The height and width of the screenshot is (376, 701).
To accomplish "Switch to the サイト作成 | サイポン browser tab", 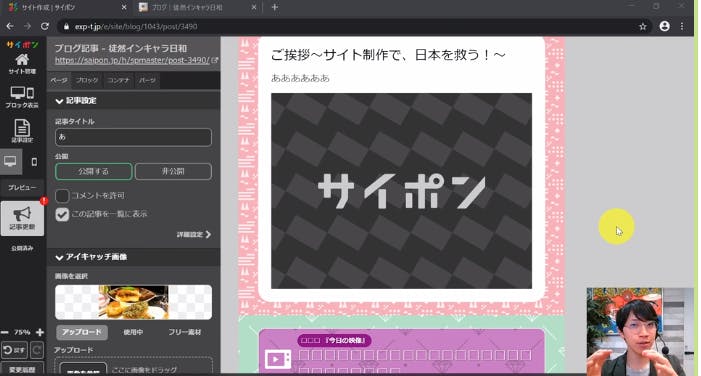I will [67, 7].
